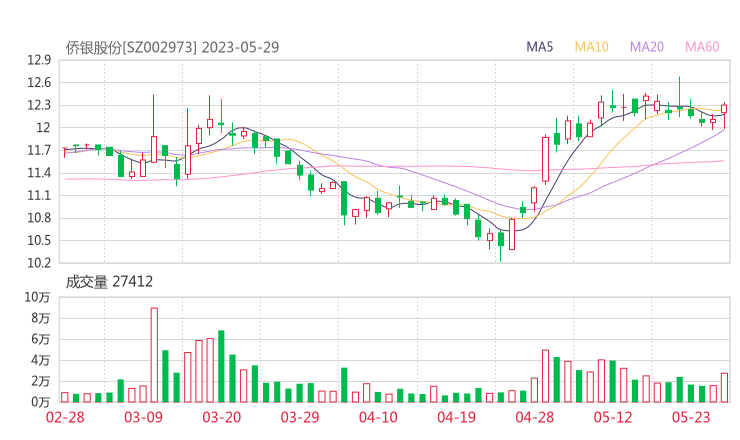Click the 10.2 price axis label
Image resolution: width=740 pixels, height=440 pixels.
pos(39,262)
